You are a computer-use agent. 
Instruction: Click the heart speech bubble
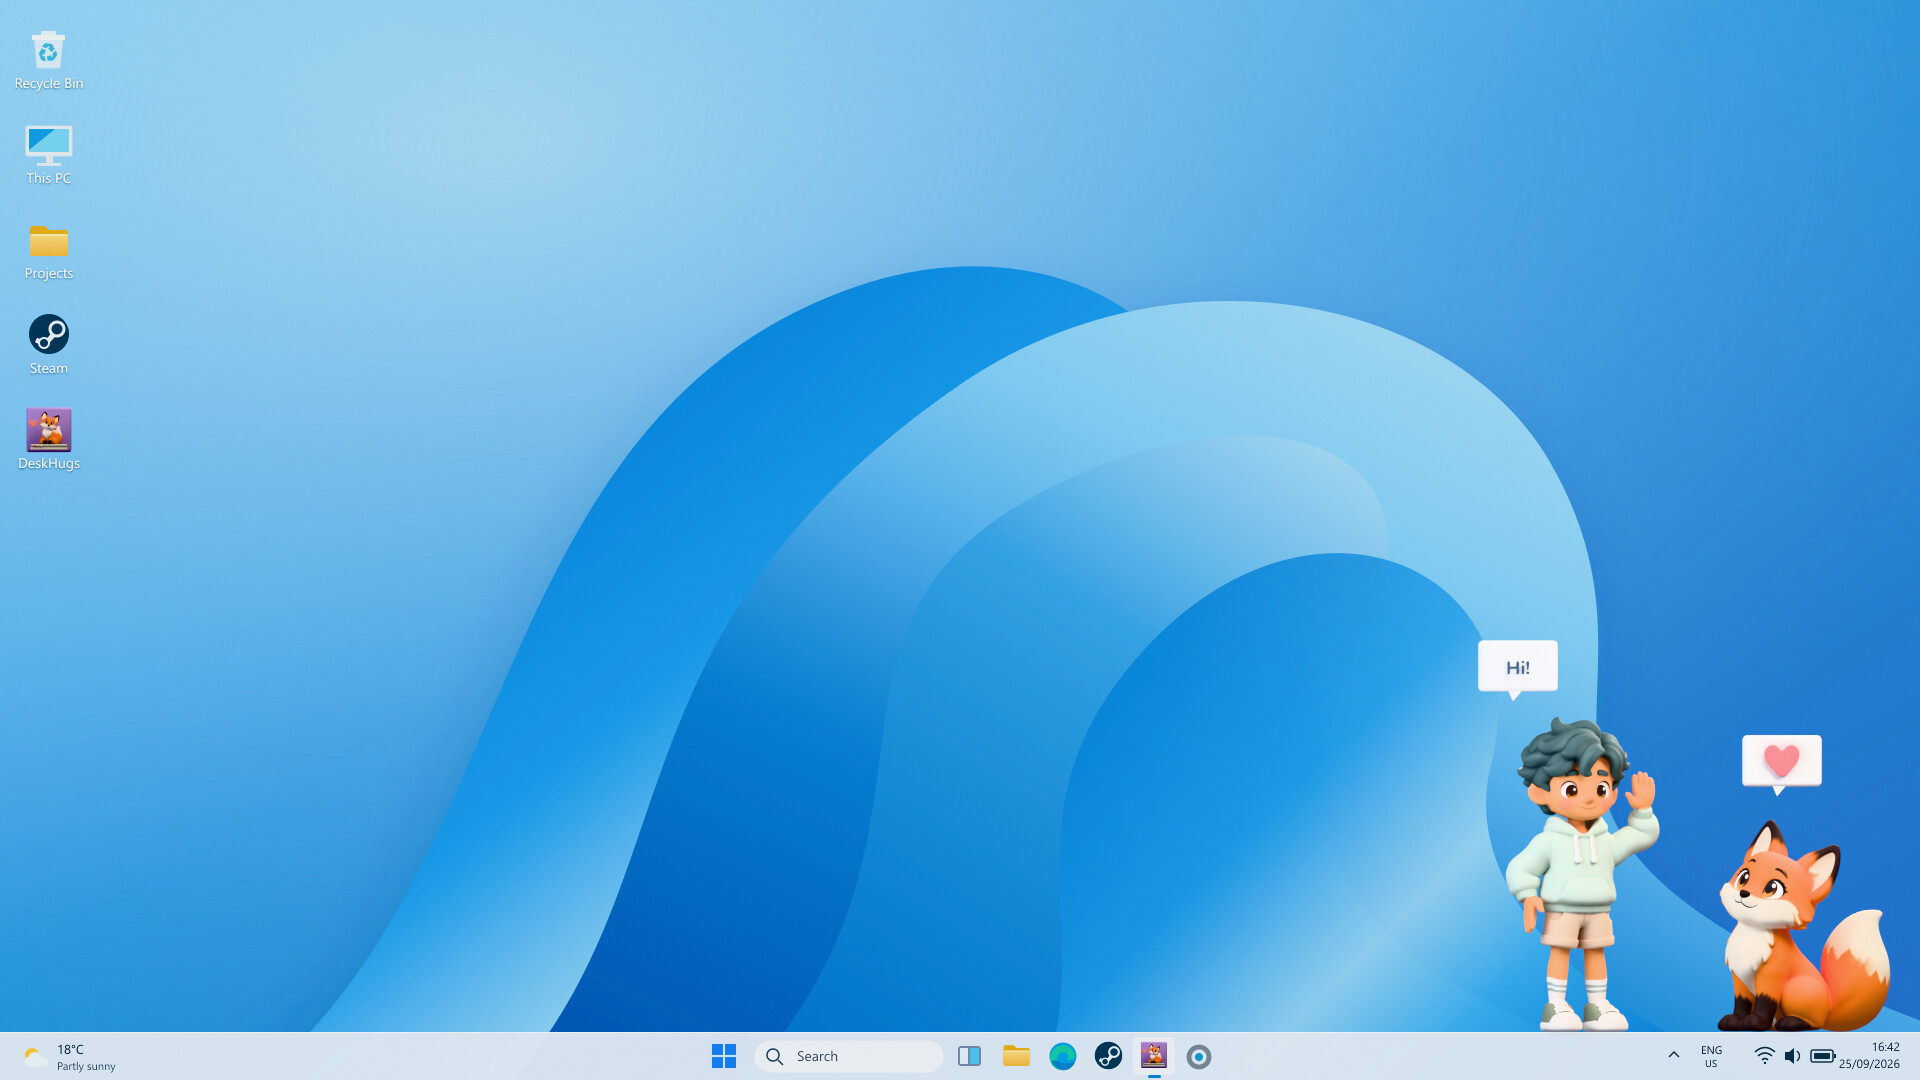tap(1781, 763)
